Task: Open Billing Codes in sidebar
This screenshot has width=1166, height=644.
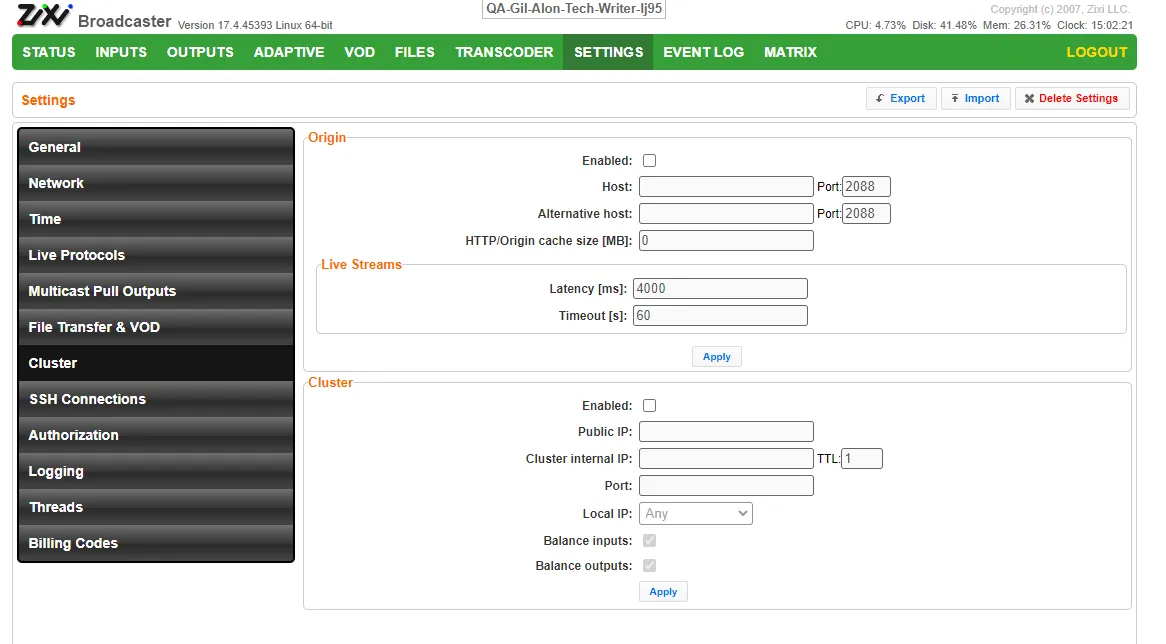Action: click(x=156, y=544)
